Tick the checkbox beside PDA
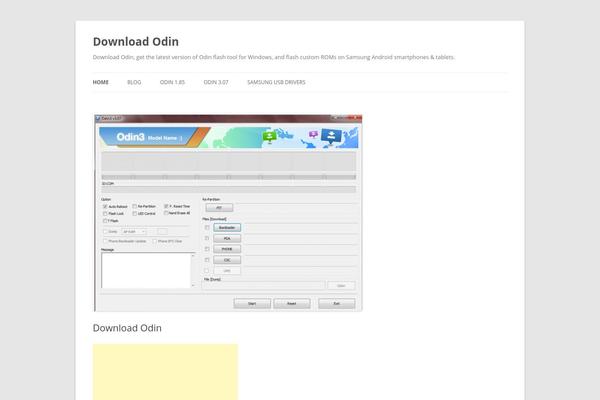The width and height of the screenshot is (600, 400). click(x=207, y=238)
